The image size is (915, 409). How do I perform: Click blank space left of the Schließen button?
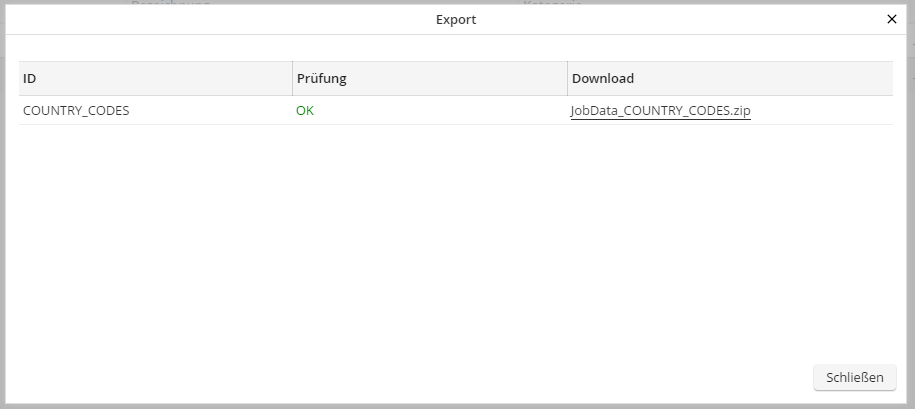point(600,377)
